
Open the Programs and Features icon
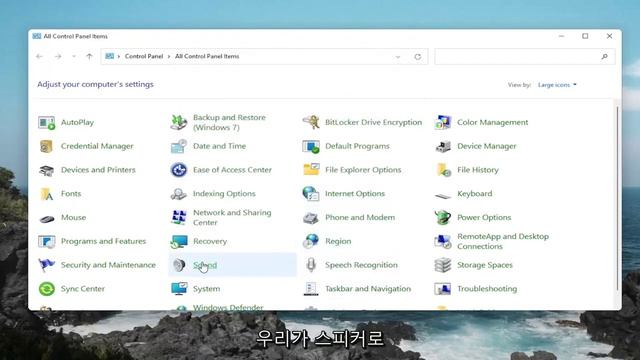pyautogui.click(x=47, y=241)
